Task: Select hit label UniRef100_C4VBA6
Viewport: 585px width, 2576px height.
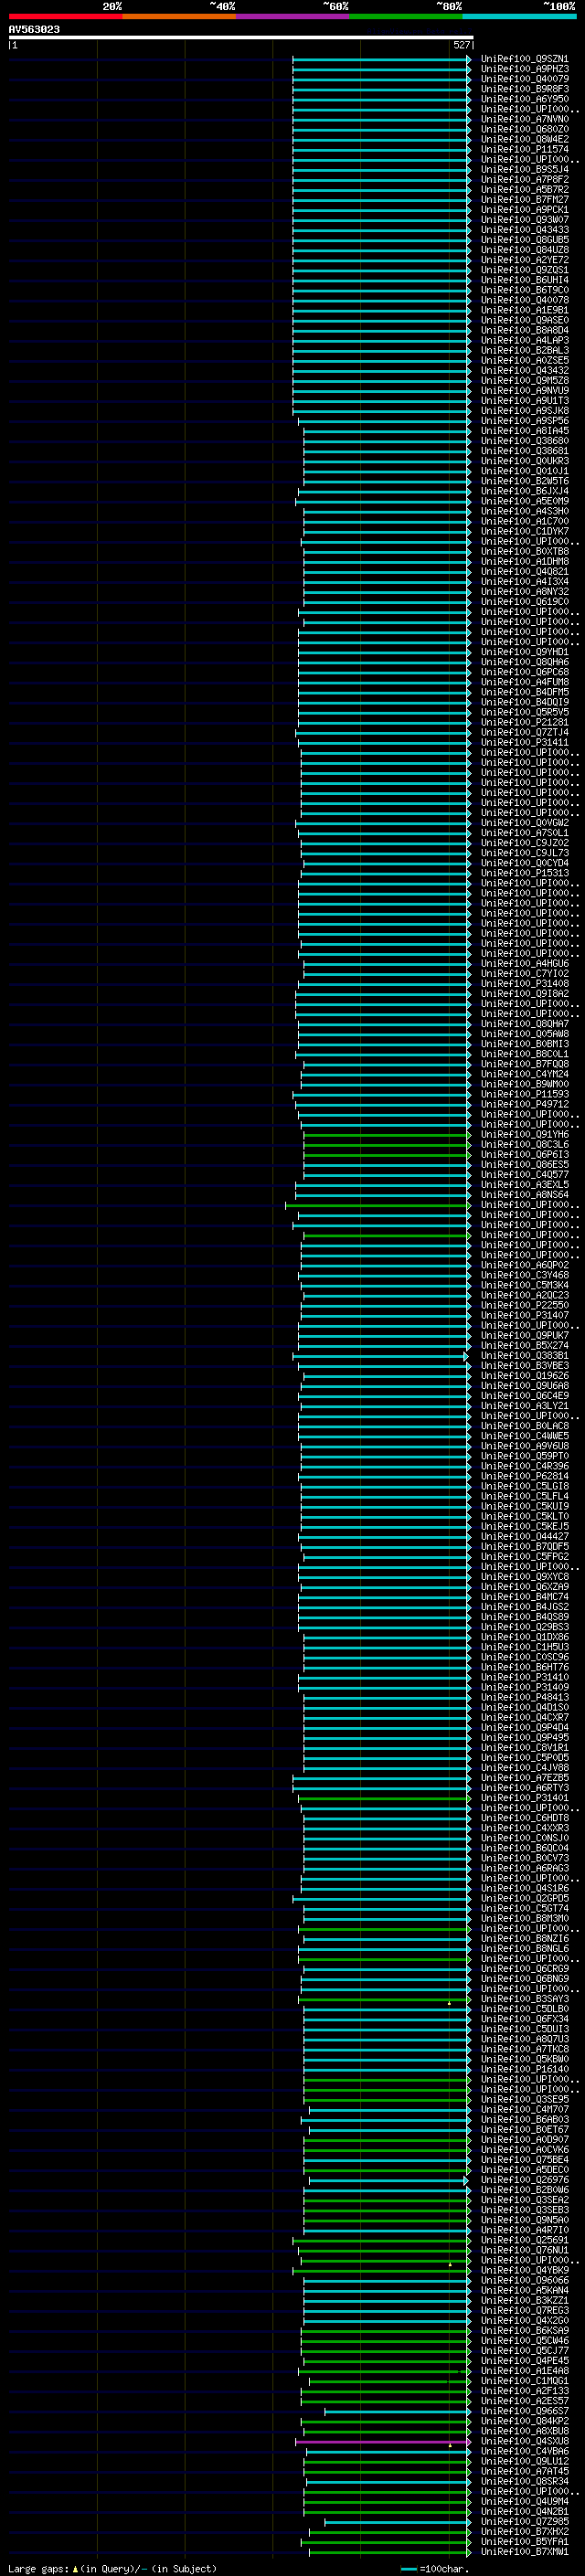Action: 525,2451
